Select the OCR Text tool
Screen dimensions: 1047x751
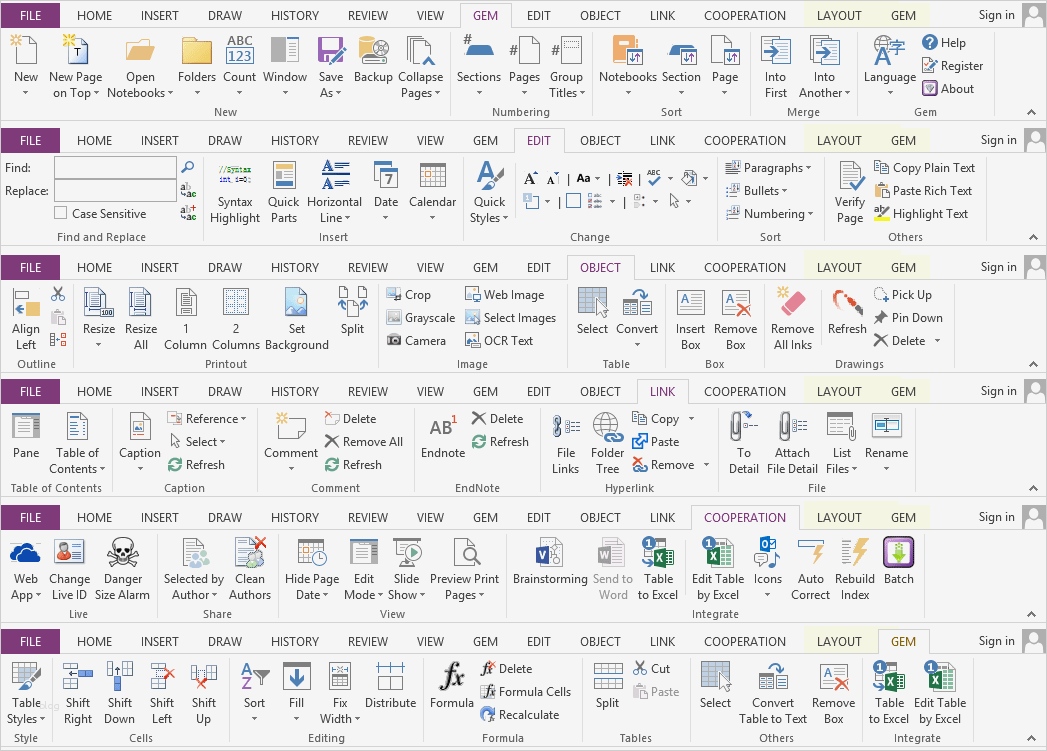505,340
